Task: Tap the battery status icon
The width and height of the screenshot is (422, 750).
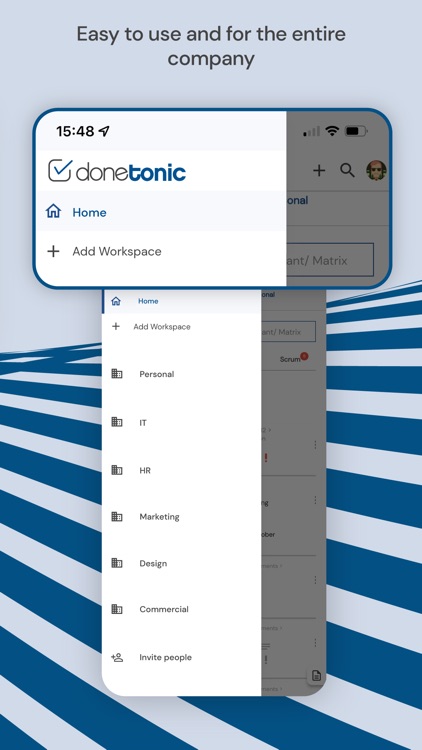Action: tap(355, 131)
